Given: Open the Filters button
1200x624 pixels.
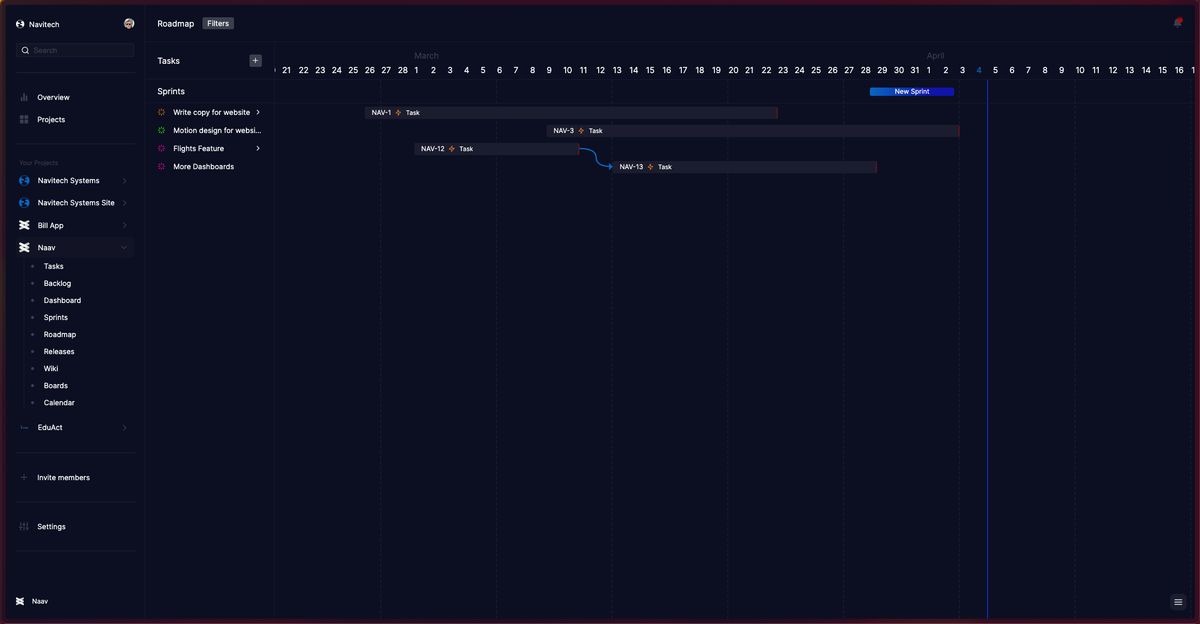Looking at the screenshot, I should [x=218, y=24].
